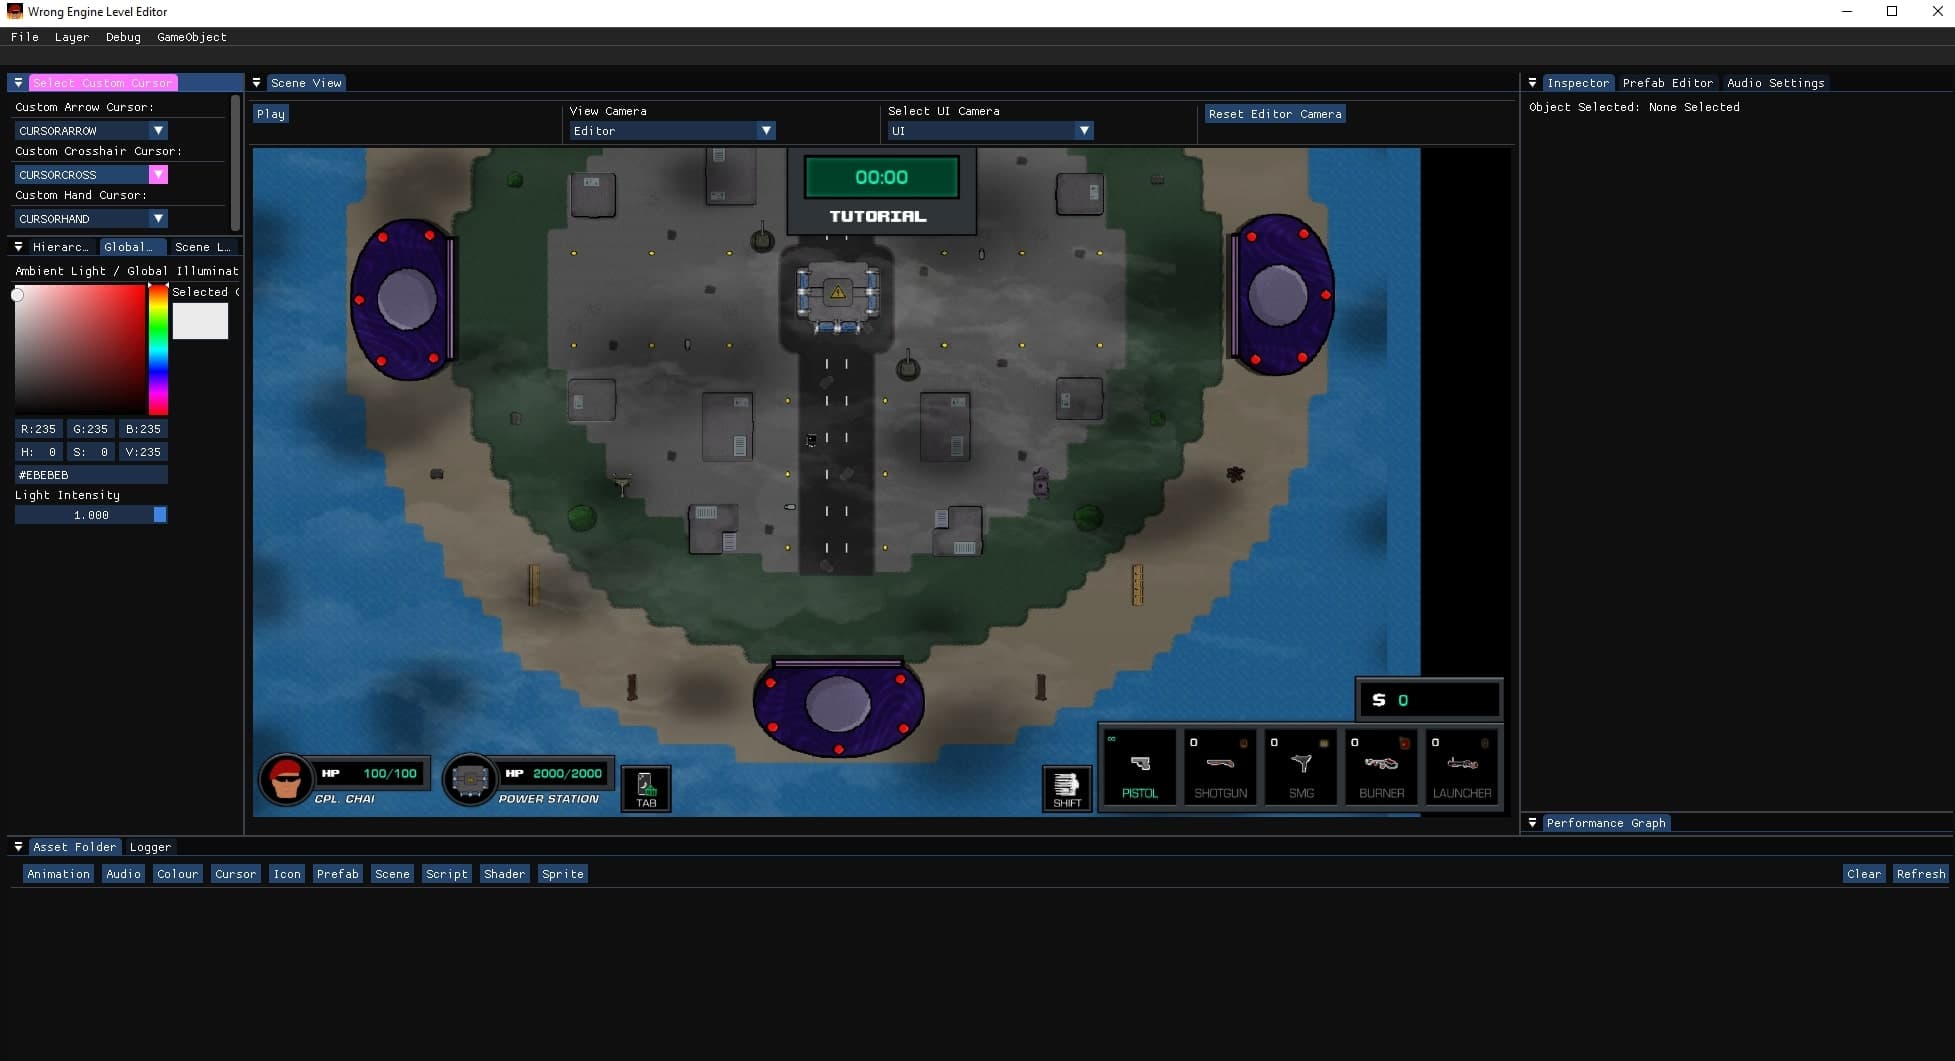Click the SHIFT ability icon

(1067, 789)
